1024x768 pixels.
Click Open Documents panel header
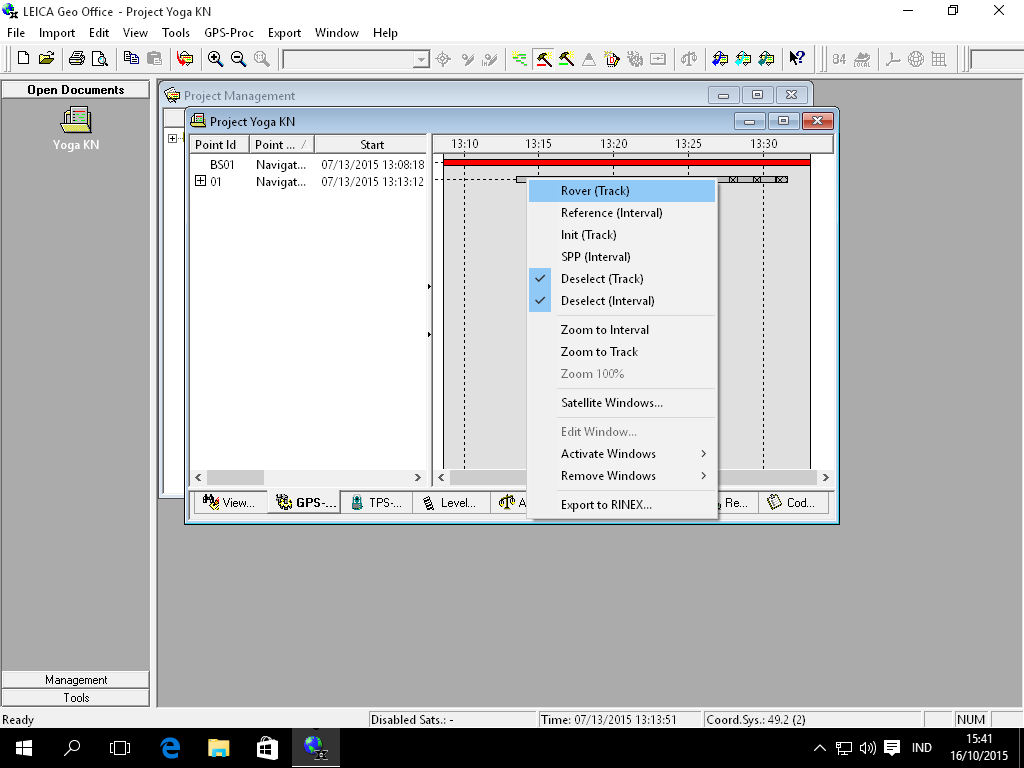(x=76, y=89)
